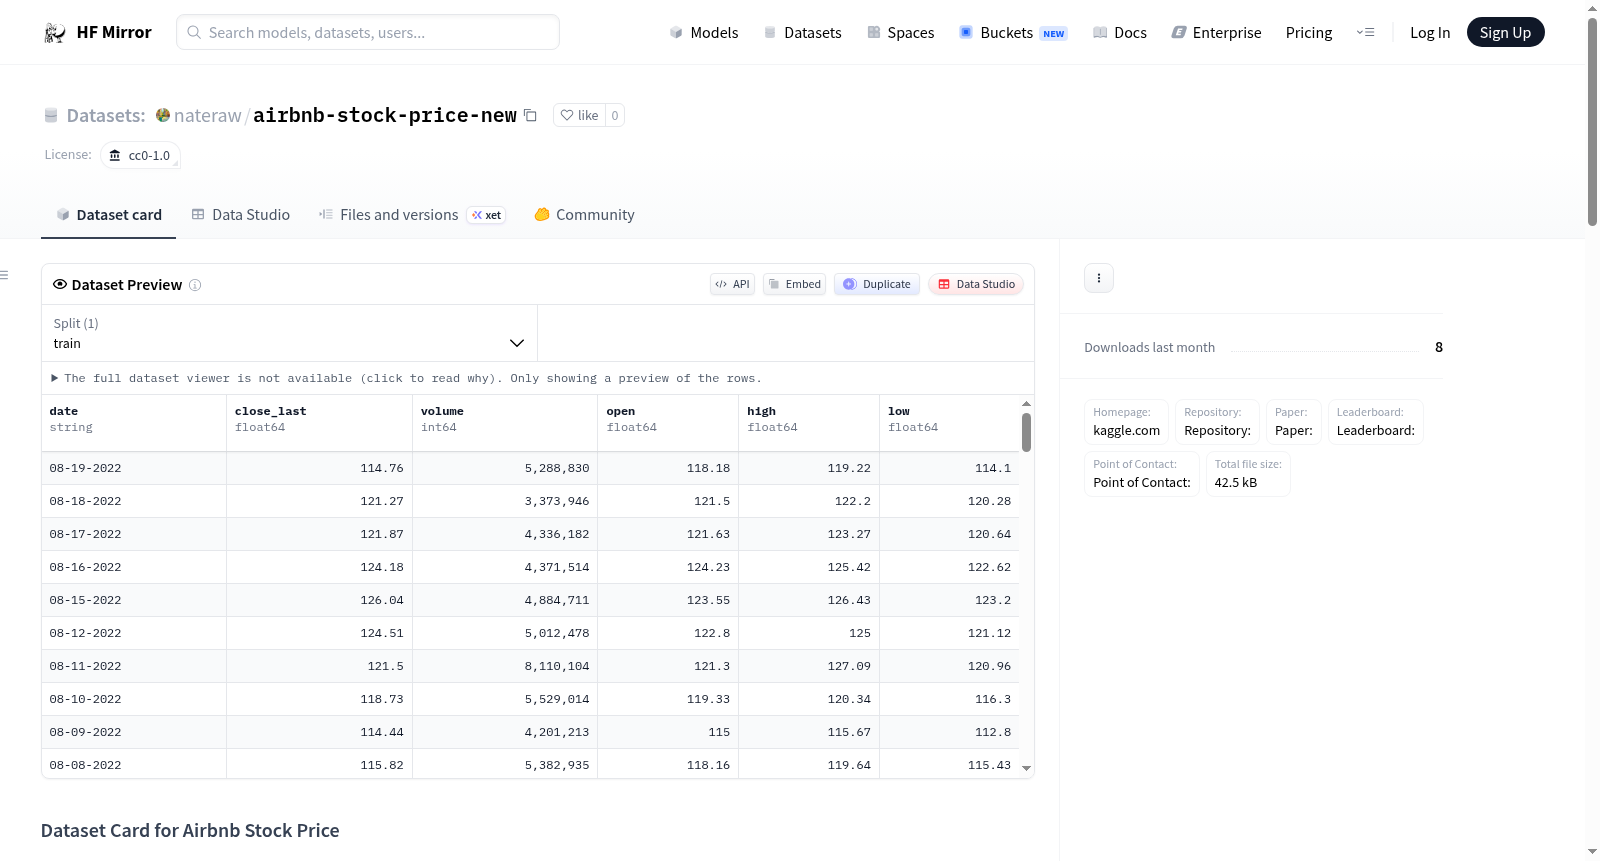The image size is (1600, 861).
Task: Click the heart like button
Action: 579,115
